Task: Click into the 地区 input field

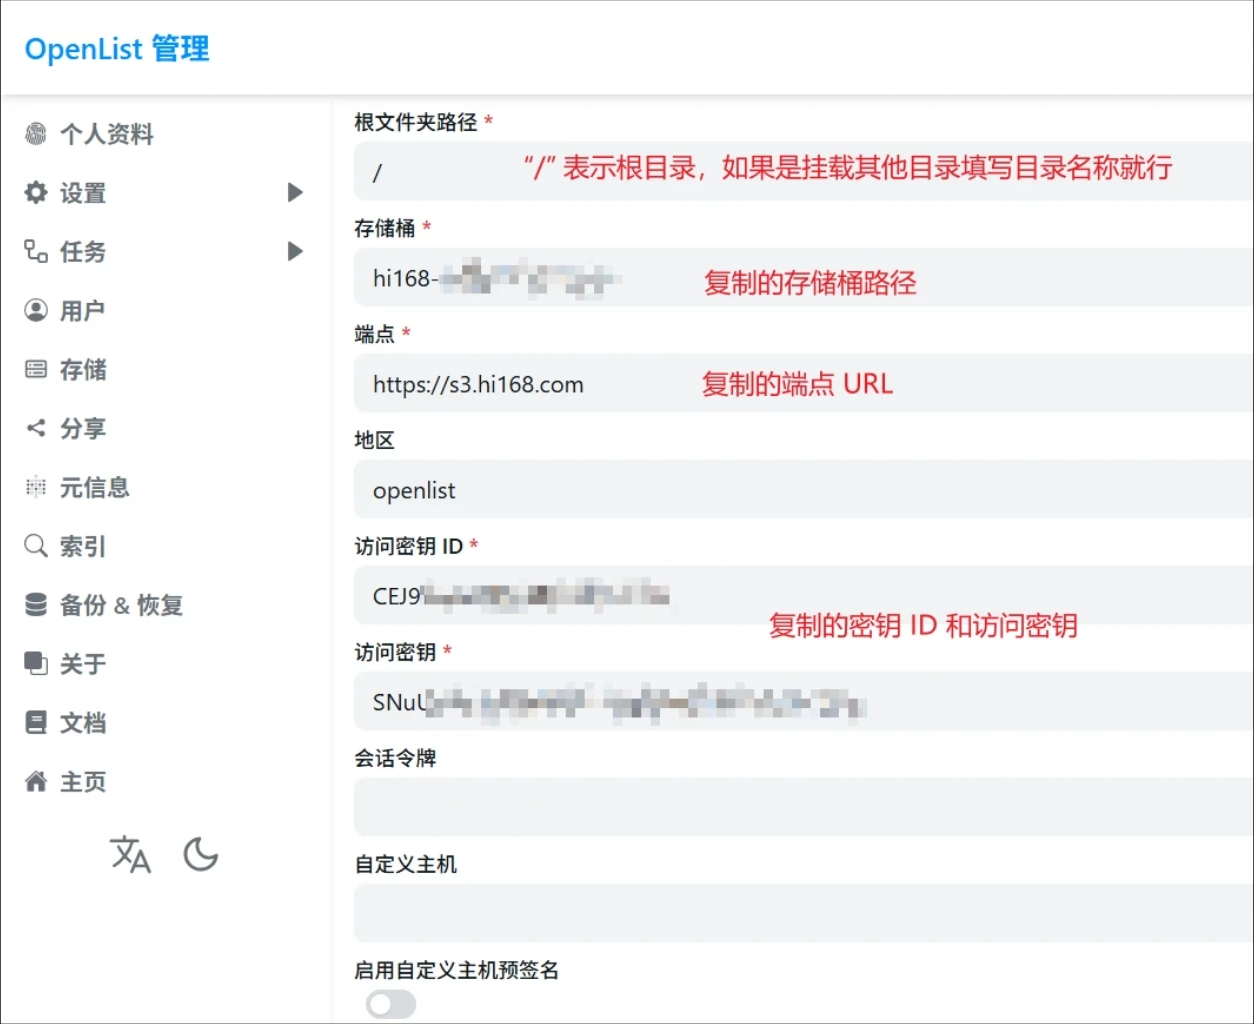Action: (800, 490)
